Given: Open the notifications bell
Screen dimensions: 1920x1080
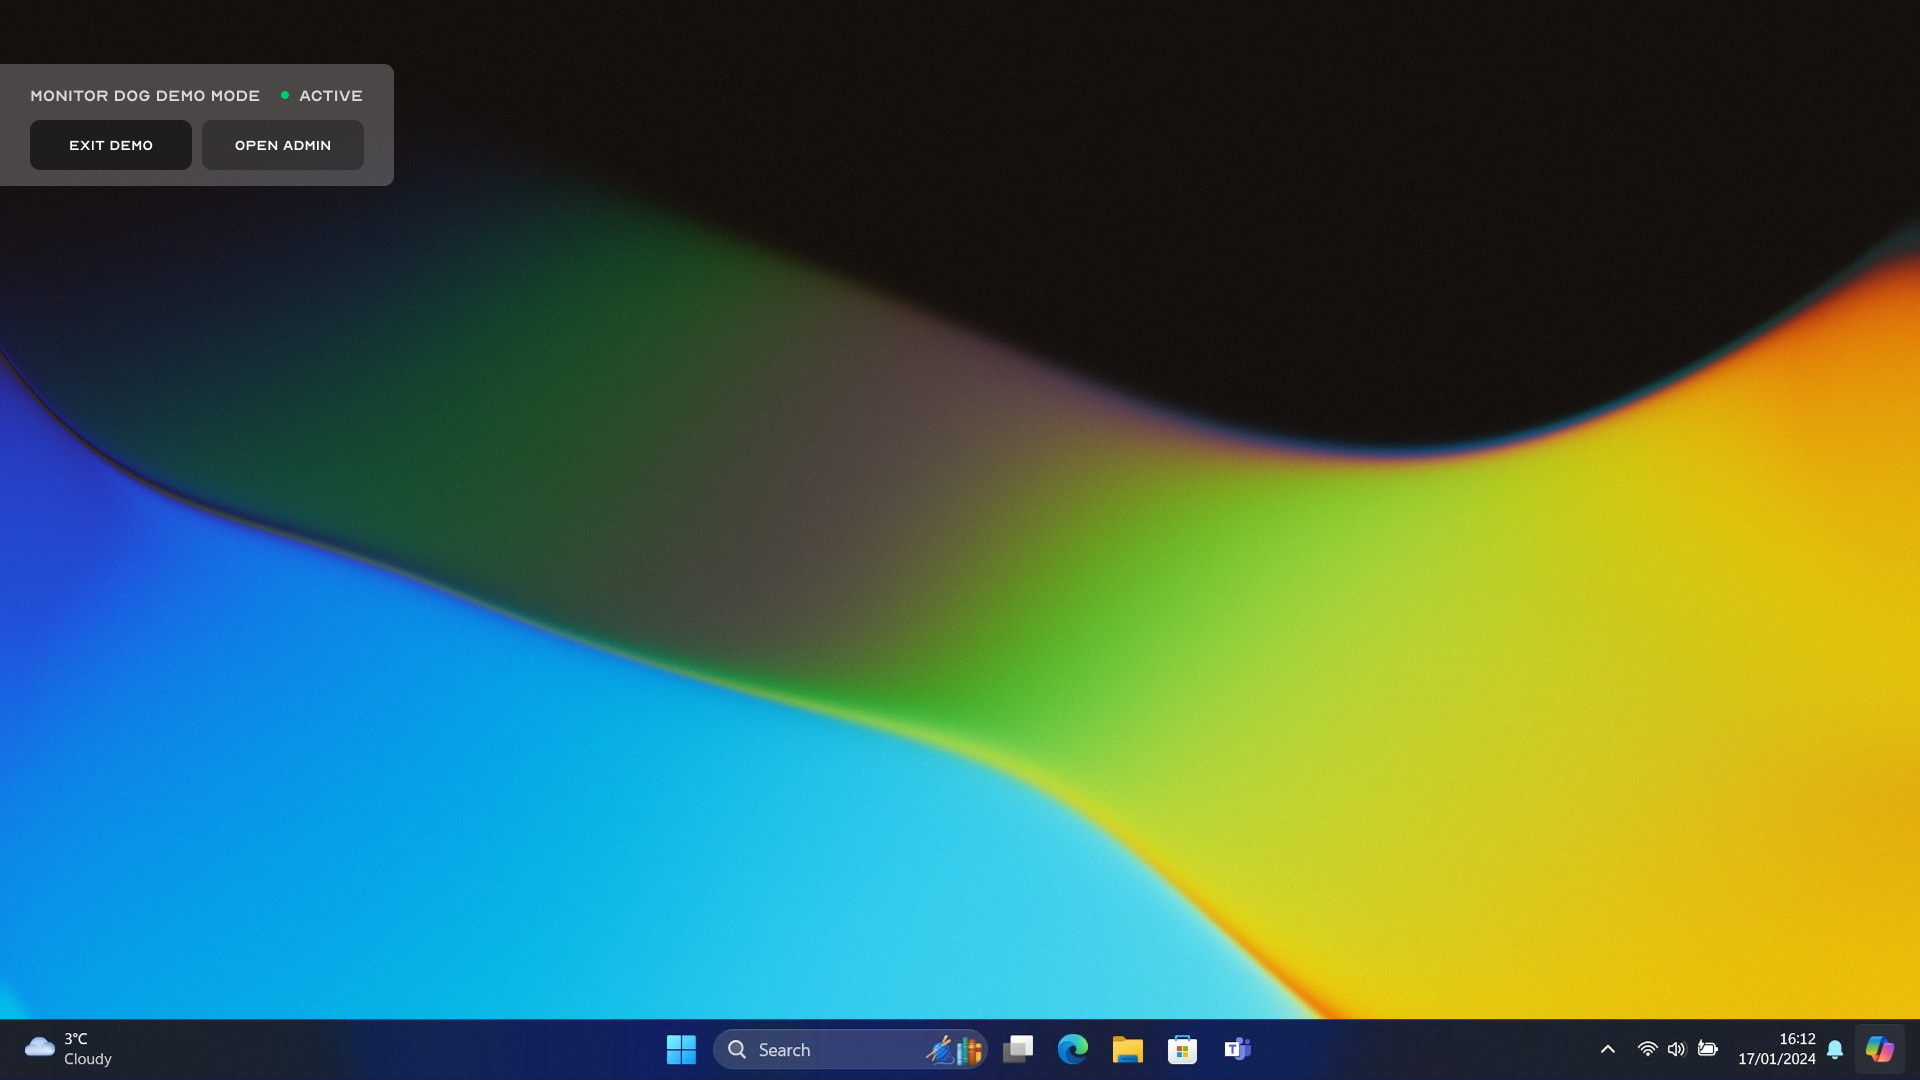Looking at the screenshot, I should click(x=1836, y=1050).
